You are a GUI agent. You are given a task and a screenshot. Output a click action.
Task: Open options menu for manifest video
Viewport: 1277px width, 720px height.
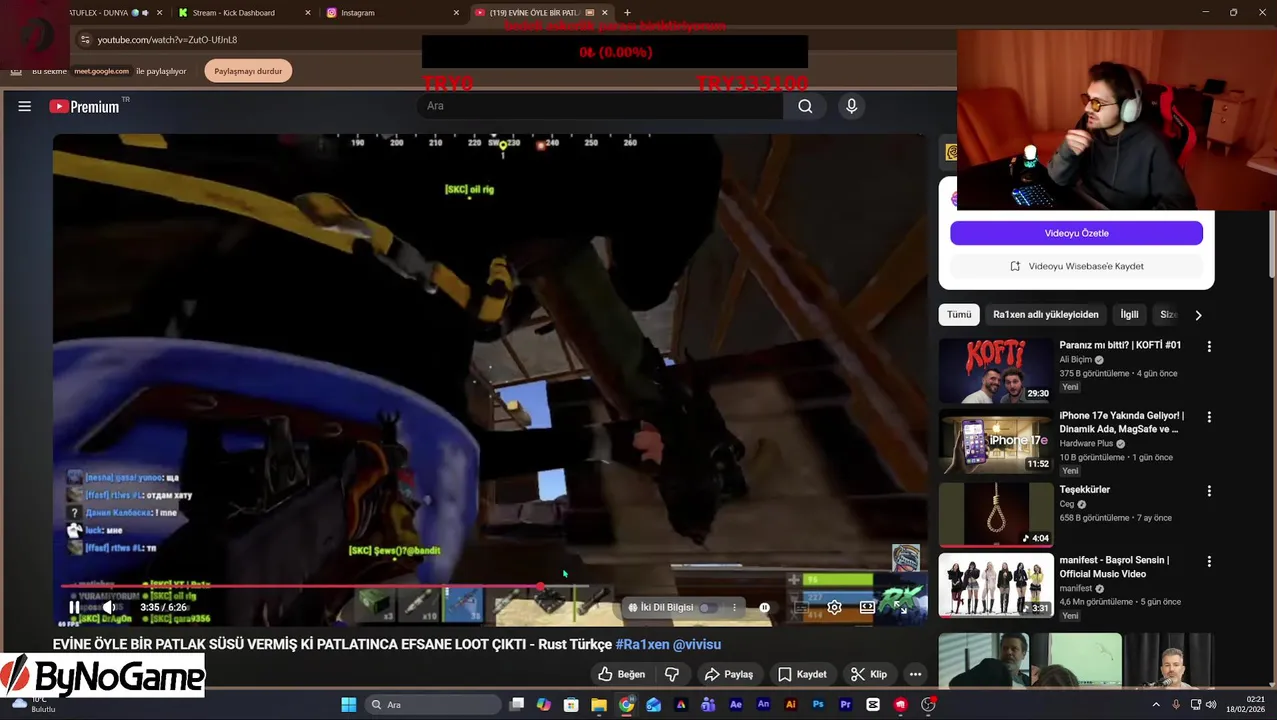tap(1209, 562)
